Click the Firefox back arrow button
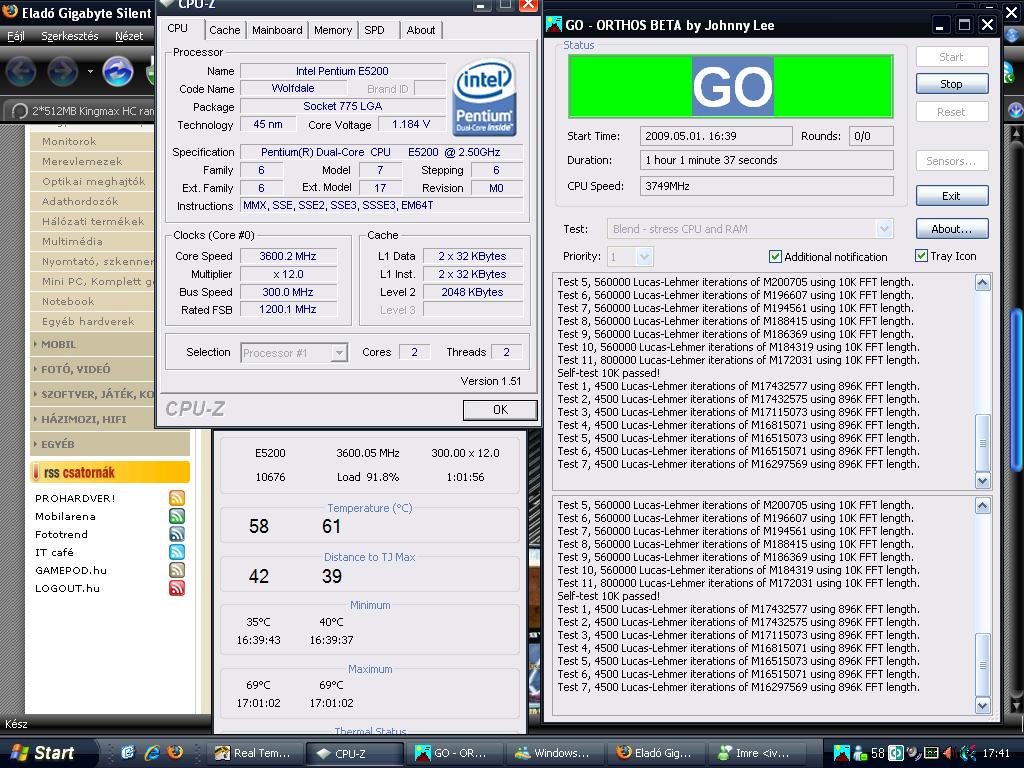The width and height of the screenshot is (1024, 768). pyautogui.click(x=21, y=71)
